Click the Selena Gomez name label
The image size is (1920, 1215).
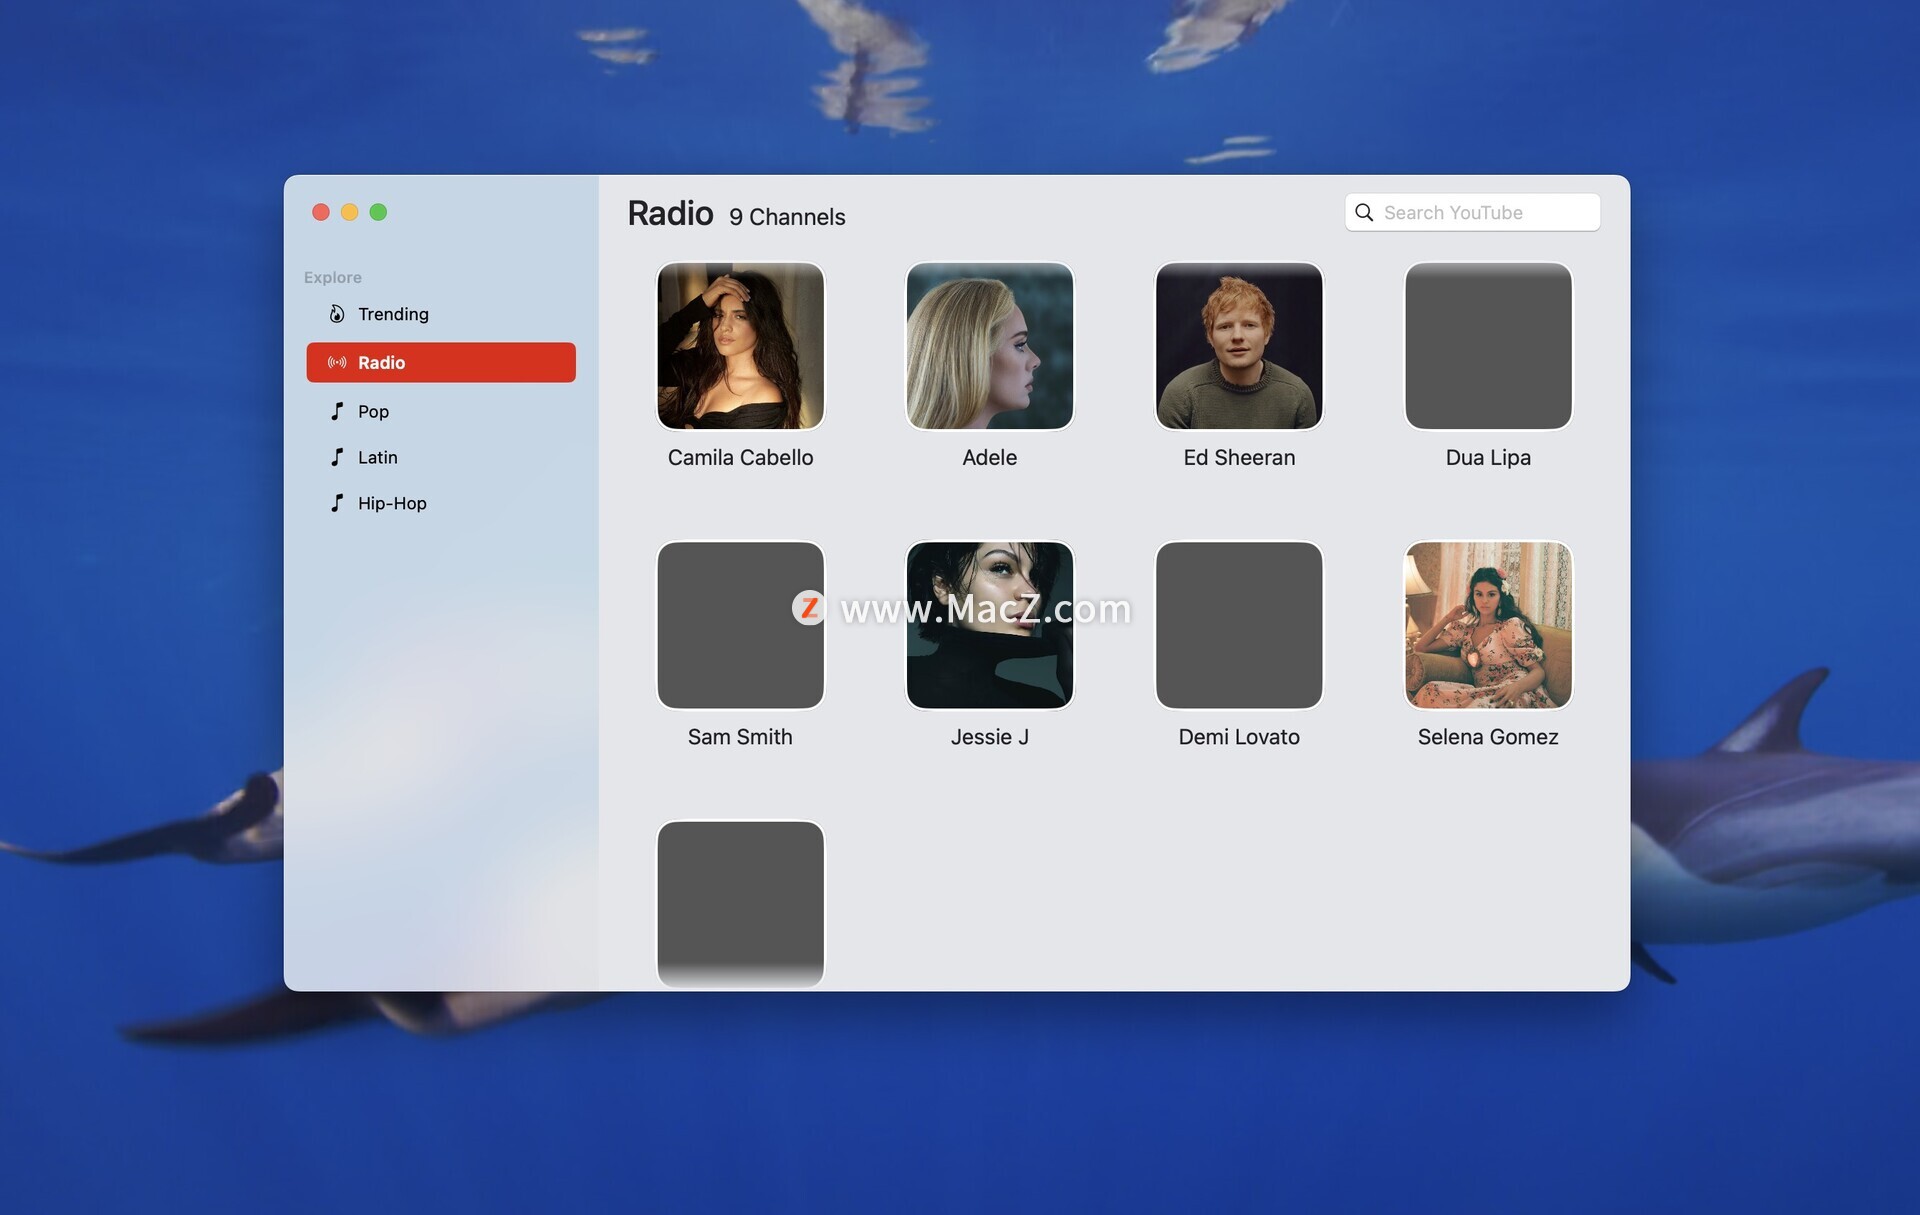pos(1488,737)
